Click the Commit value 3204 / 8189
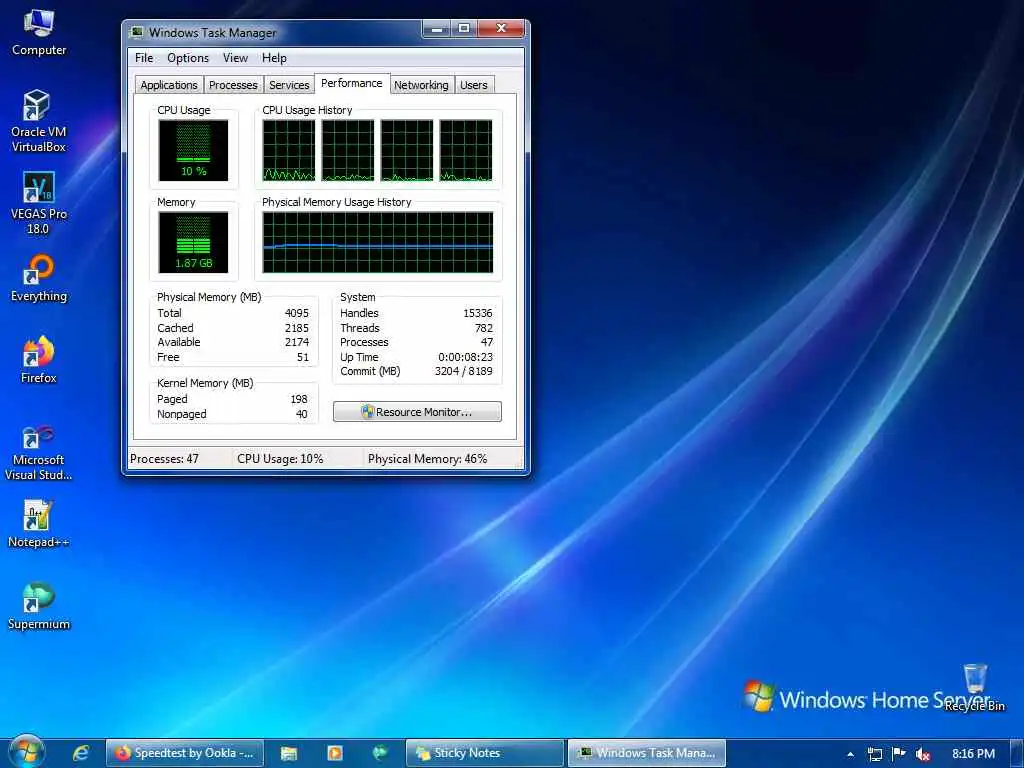Screen dimensions: 1024x768 coord(464,371)
